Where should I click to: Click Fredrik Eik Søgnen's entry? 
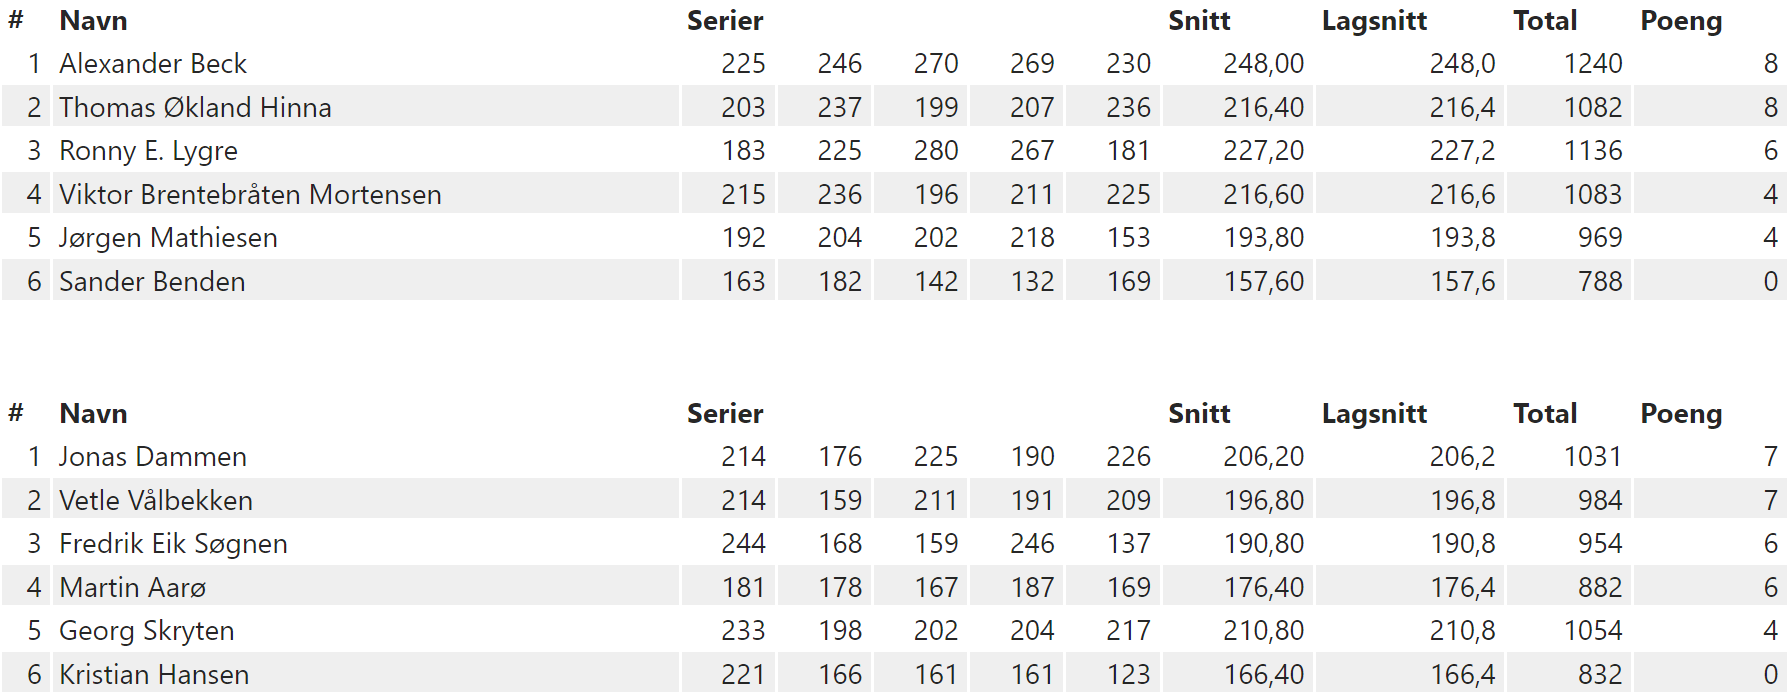(x=173, y=544)
